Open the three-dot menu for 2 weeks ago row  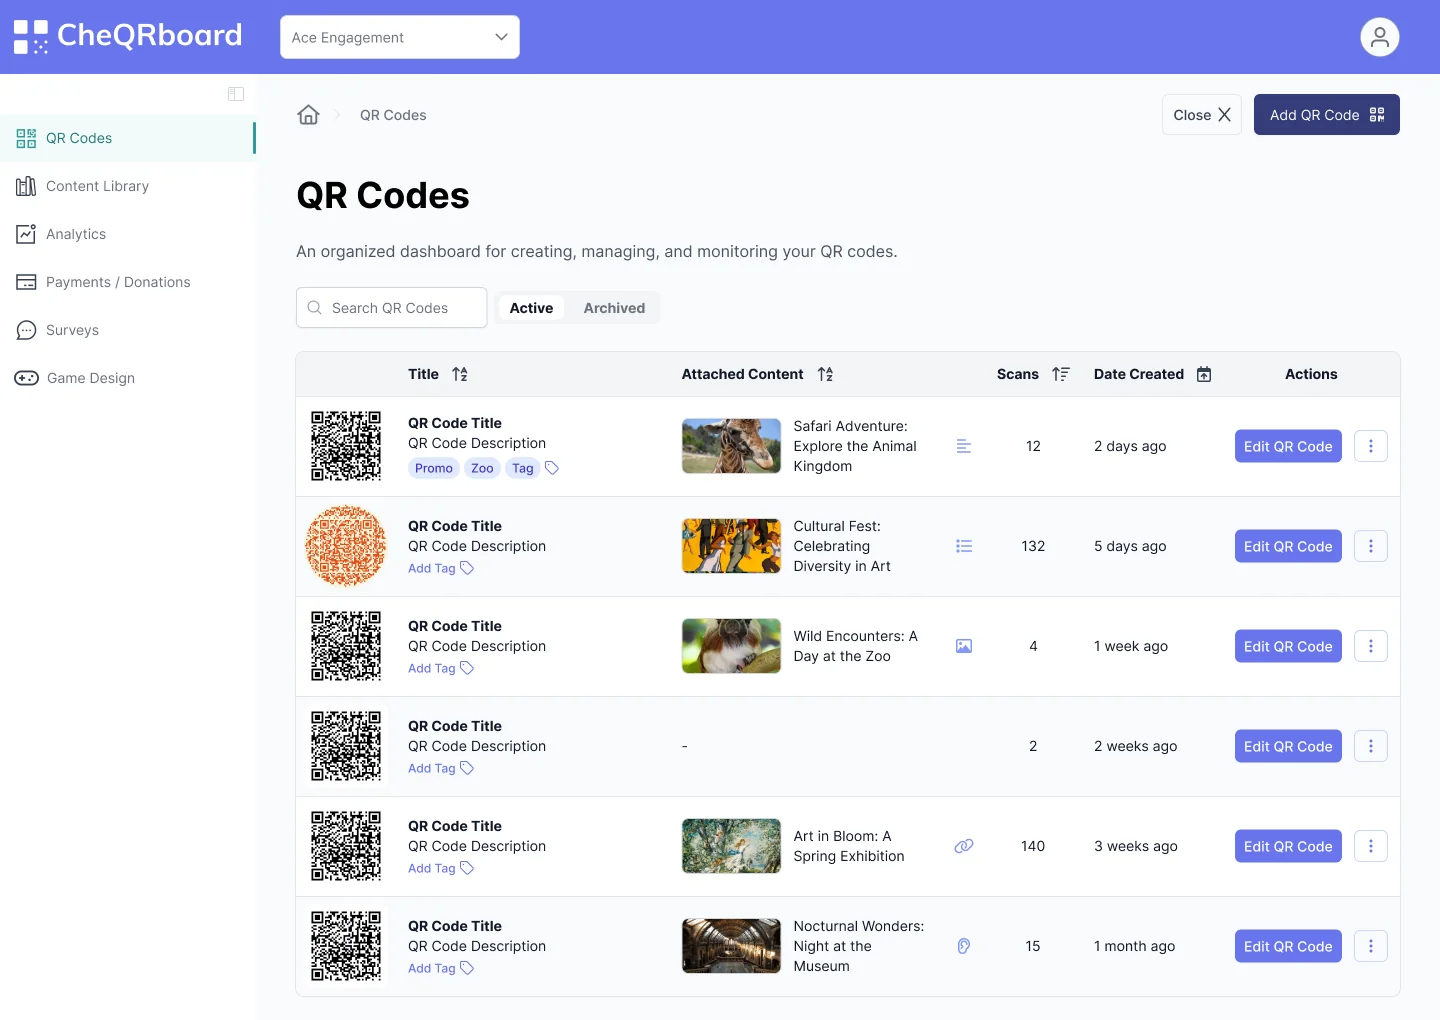(1371, 746)
